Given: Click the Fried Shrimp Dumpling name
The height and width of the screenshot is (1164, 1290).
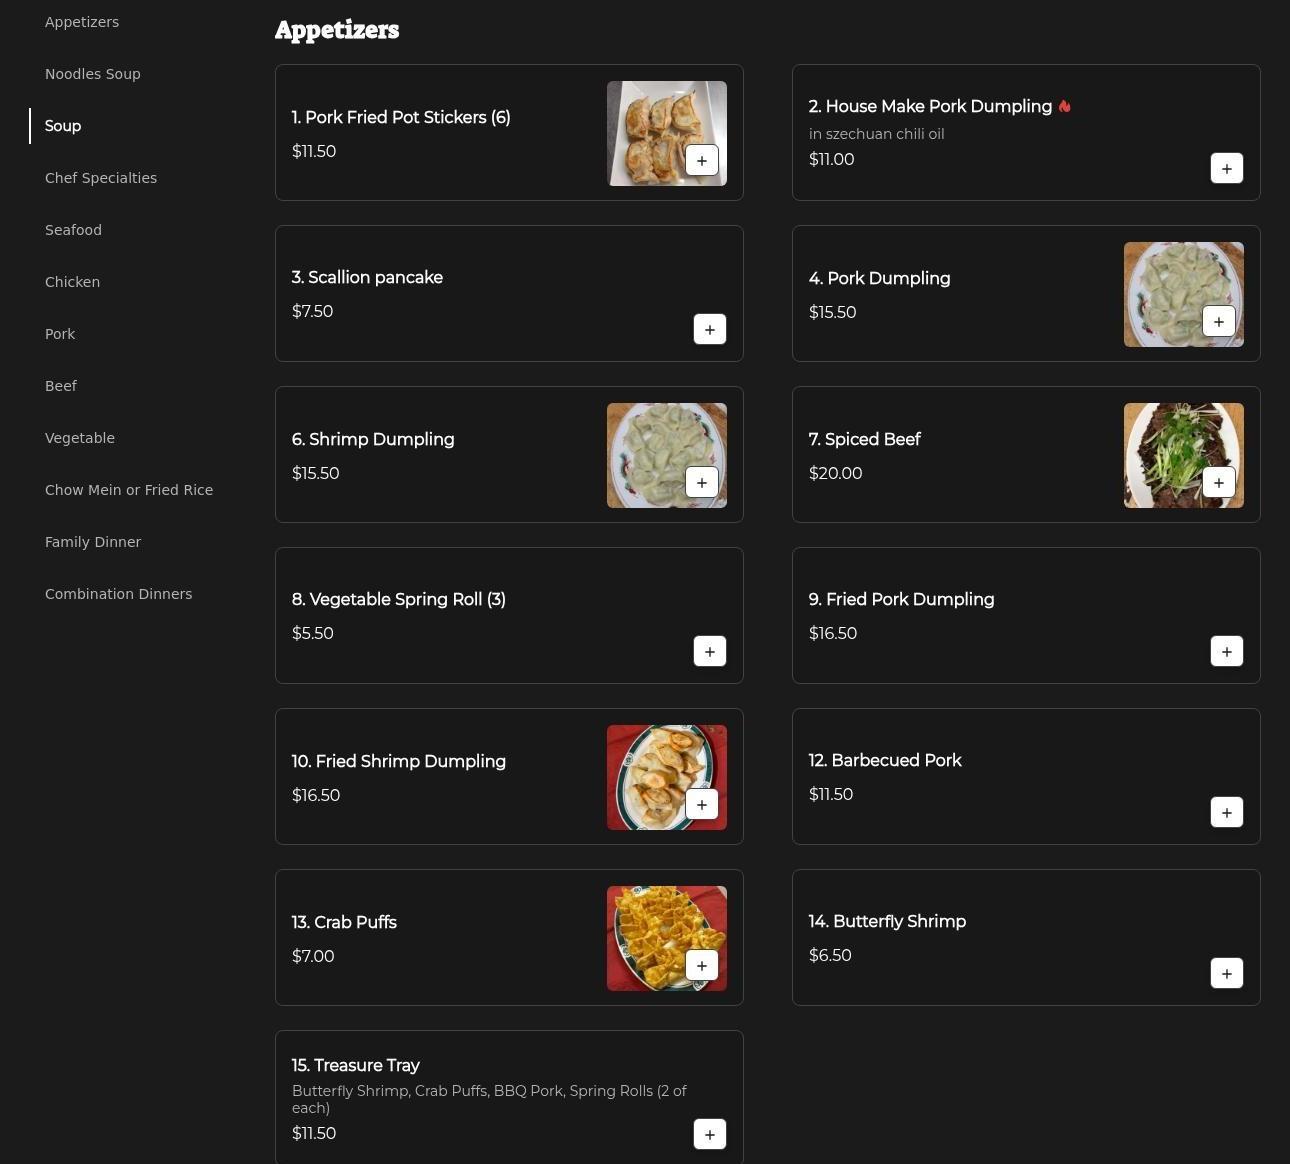Looking at the screenshot, I should point(398,761).
